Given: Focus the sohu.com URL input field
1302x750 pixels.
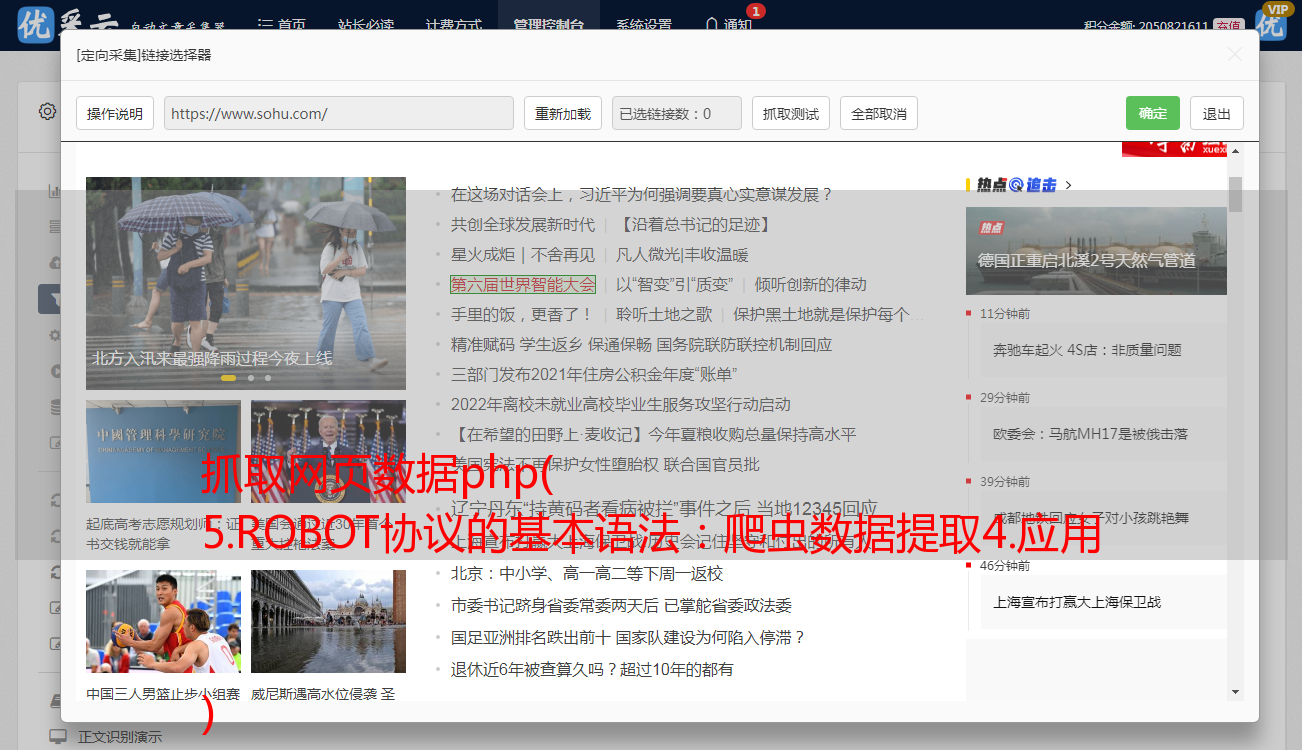Looking at the screenshot, I should point(338,113).
